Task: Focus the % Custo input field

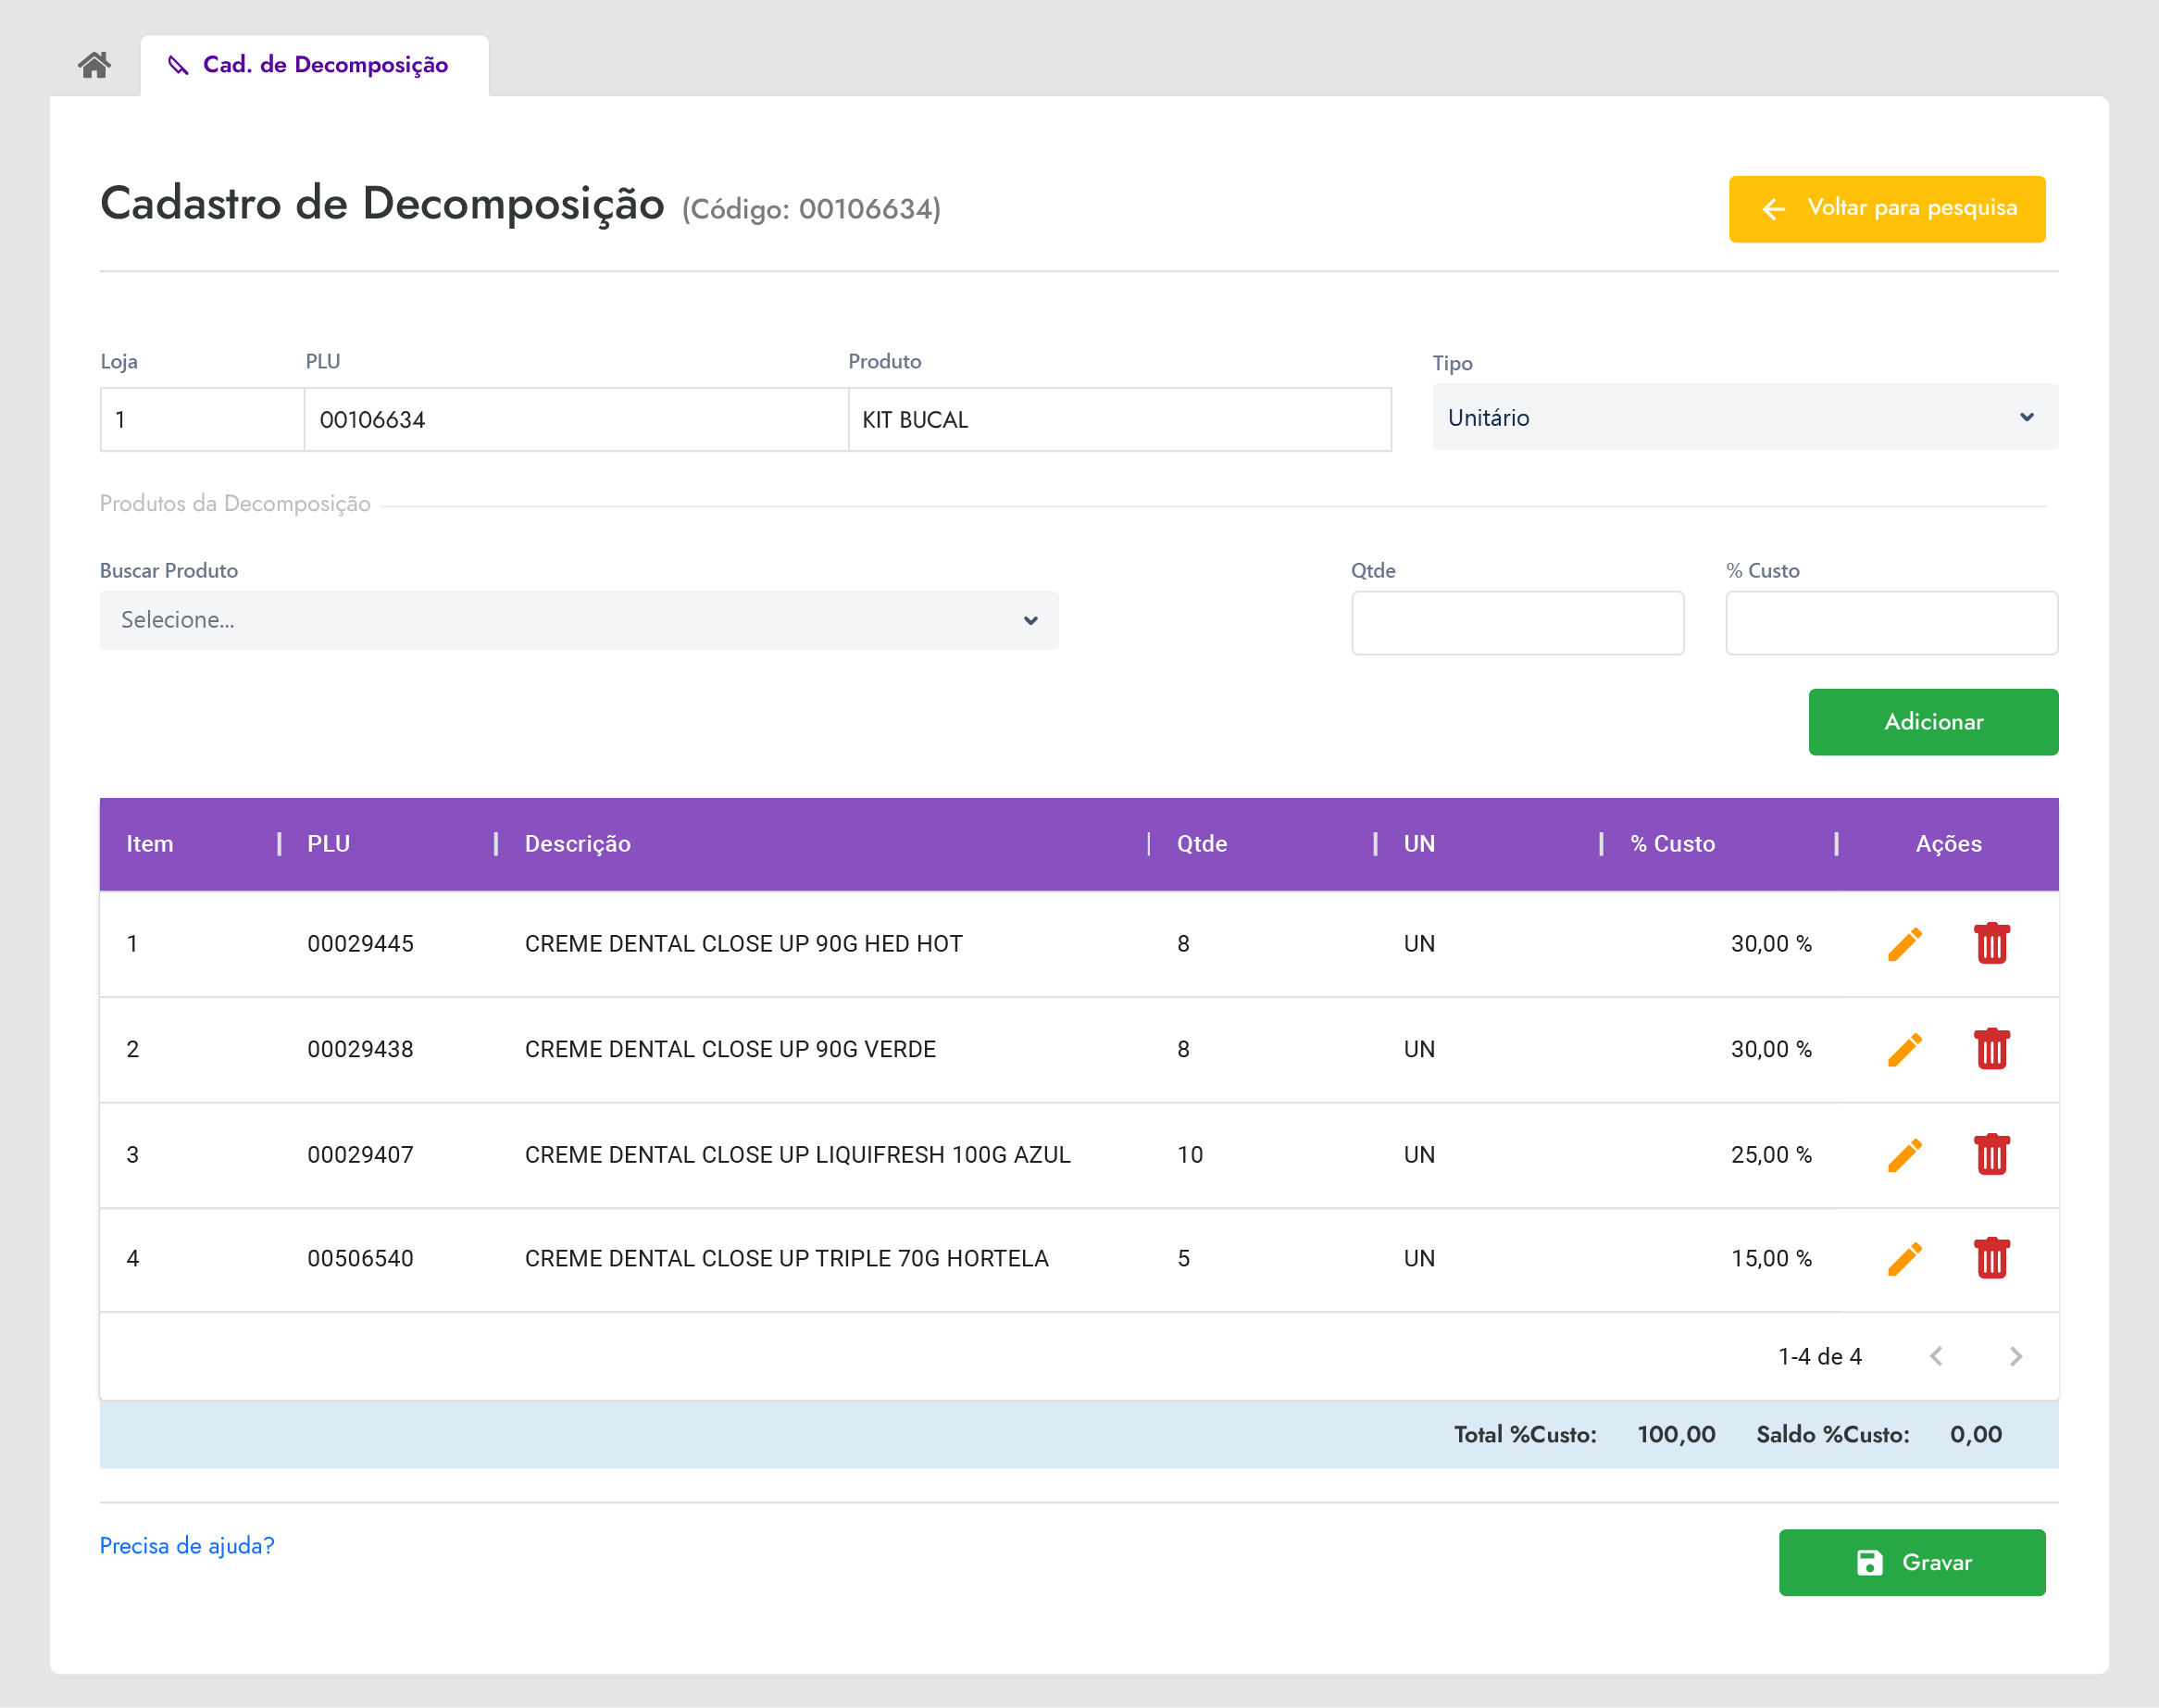Action: pos(1890,623)
